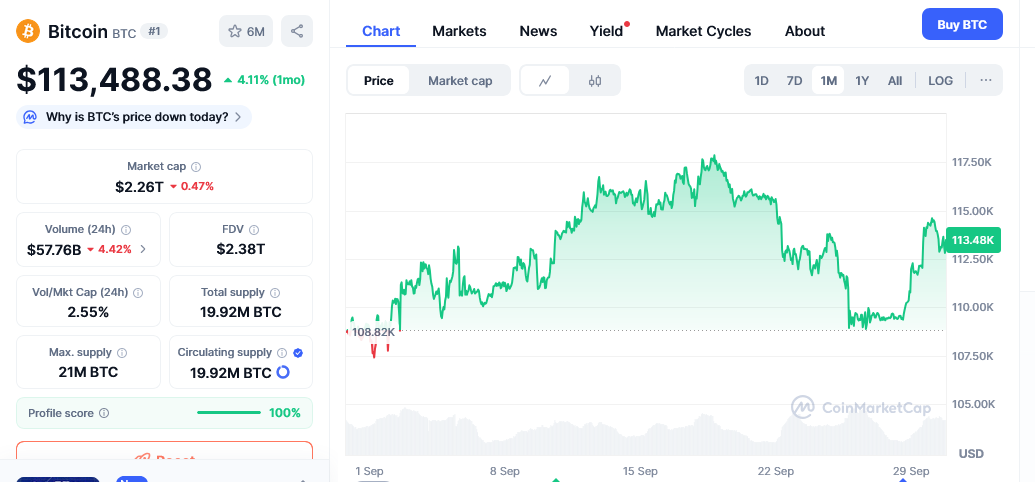
Task: Toggle chart to Price view
Action: point(379,81)
